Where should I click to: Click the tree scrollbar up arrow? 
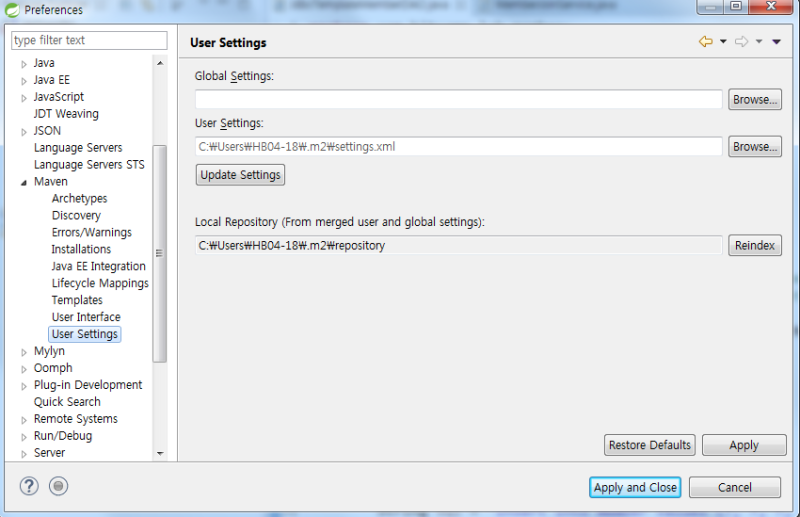pos(160,63)
